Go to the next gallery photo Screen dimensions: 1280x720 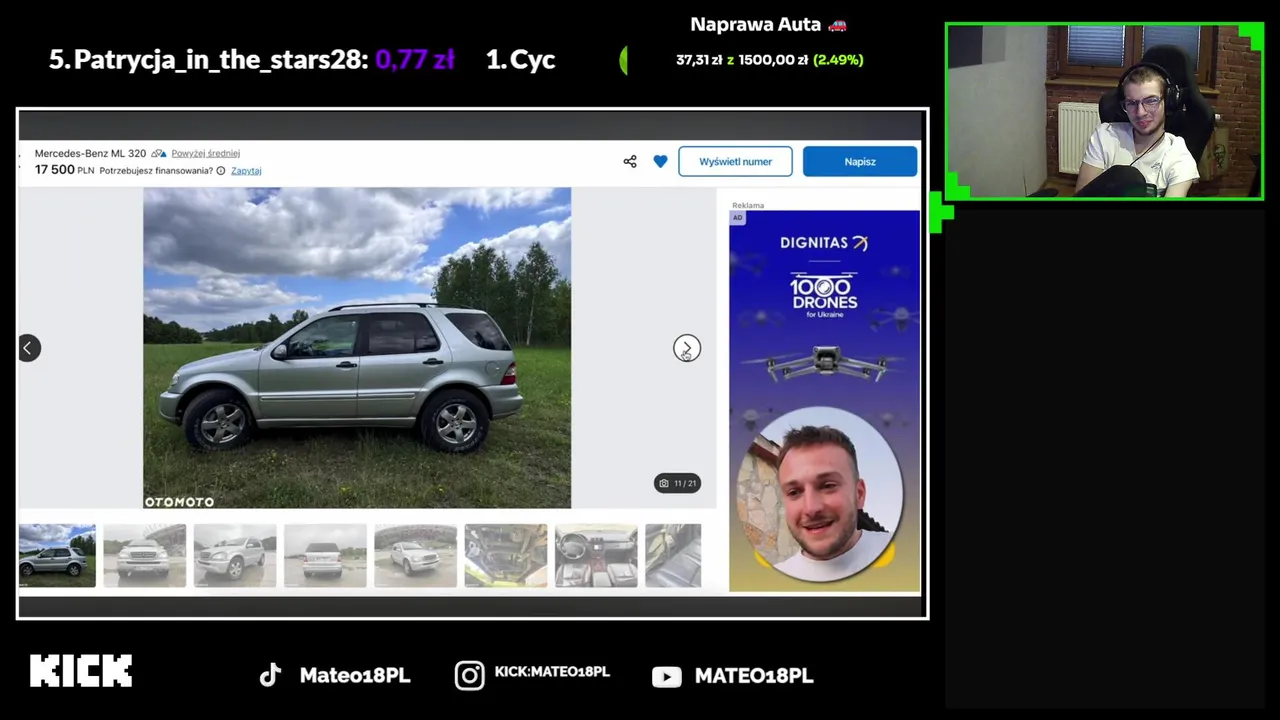(687, 348)
